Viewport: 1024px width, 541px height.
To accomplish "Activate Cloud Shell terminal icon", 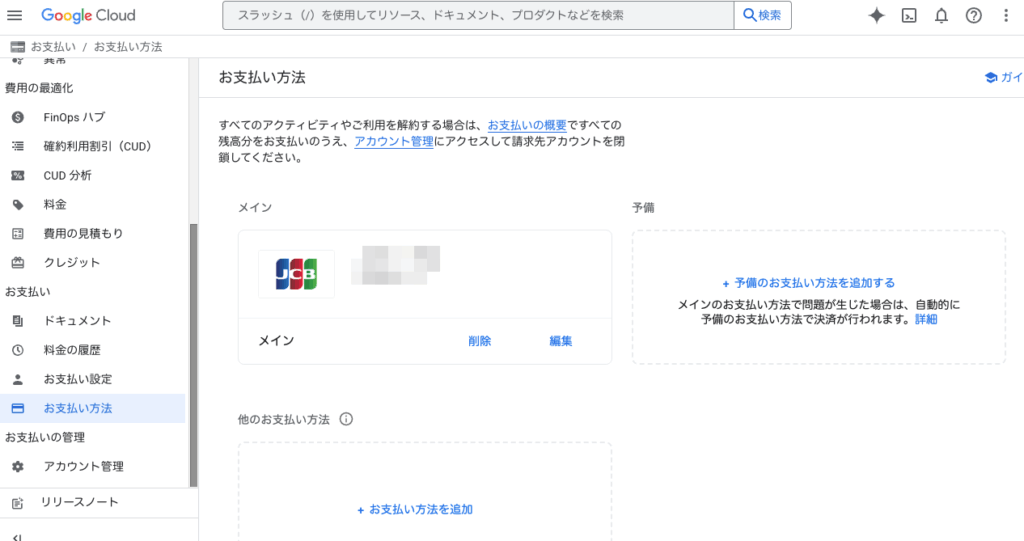I will click(x=909, y=16).
